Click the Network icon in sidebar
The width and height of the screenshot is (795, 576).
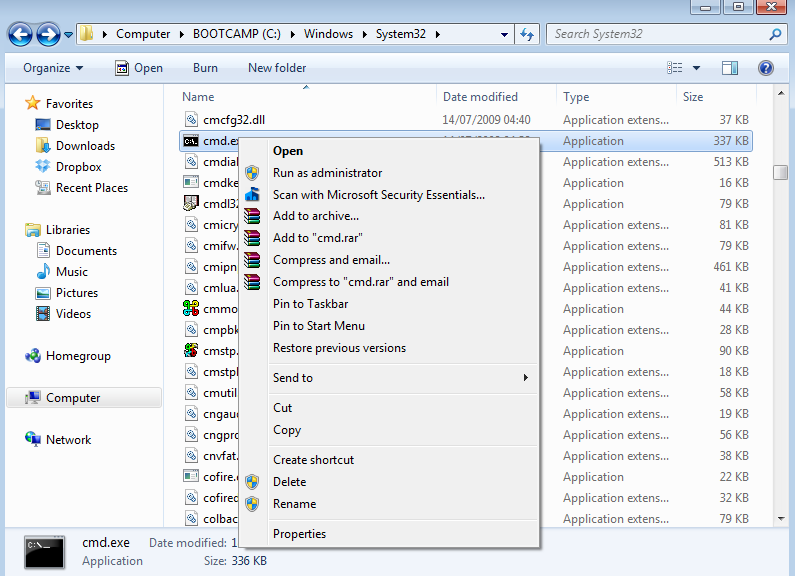[x=33, y=439]
